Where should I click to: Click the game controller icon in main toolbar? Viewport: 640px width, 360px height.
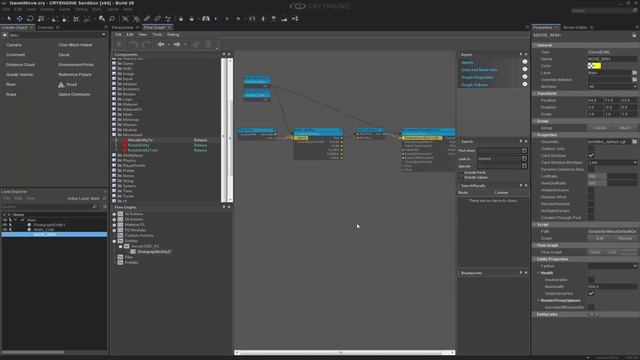[x=206, y=19]
